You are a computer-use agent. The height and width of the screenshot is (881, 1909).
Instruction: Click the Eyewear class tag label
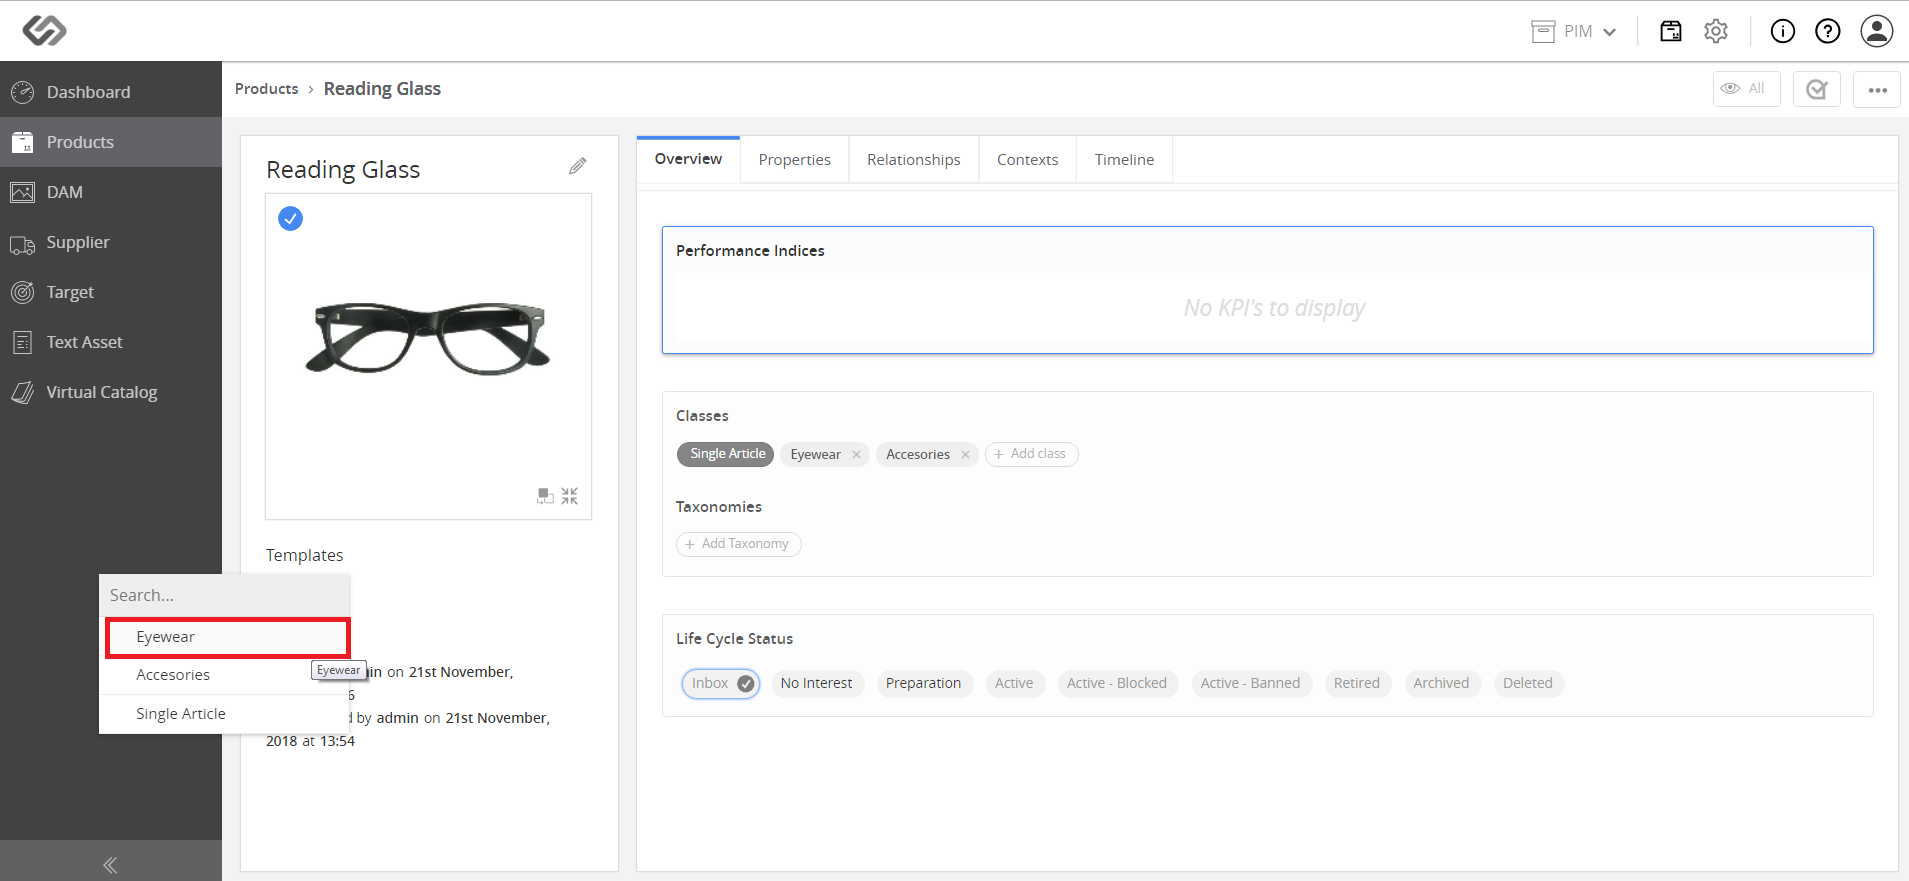point(815,455)
